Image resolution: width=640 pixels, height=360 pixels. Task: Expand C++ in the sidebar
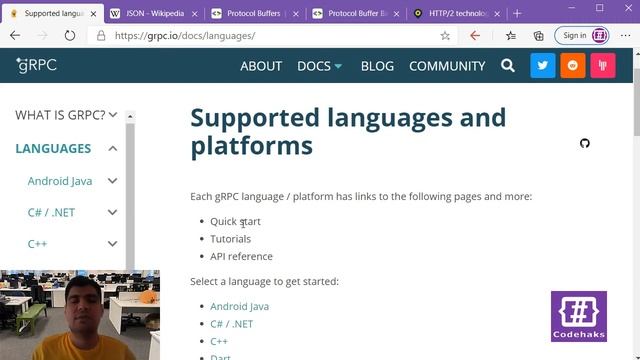(x=113, y=244)
